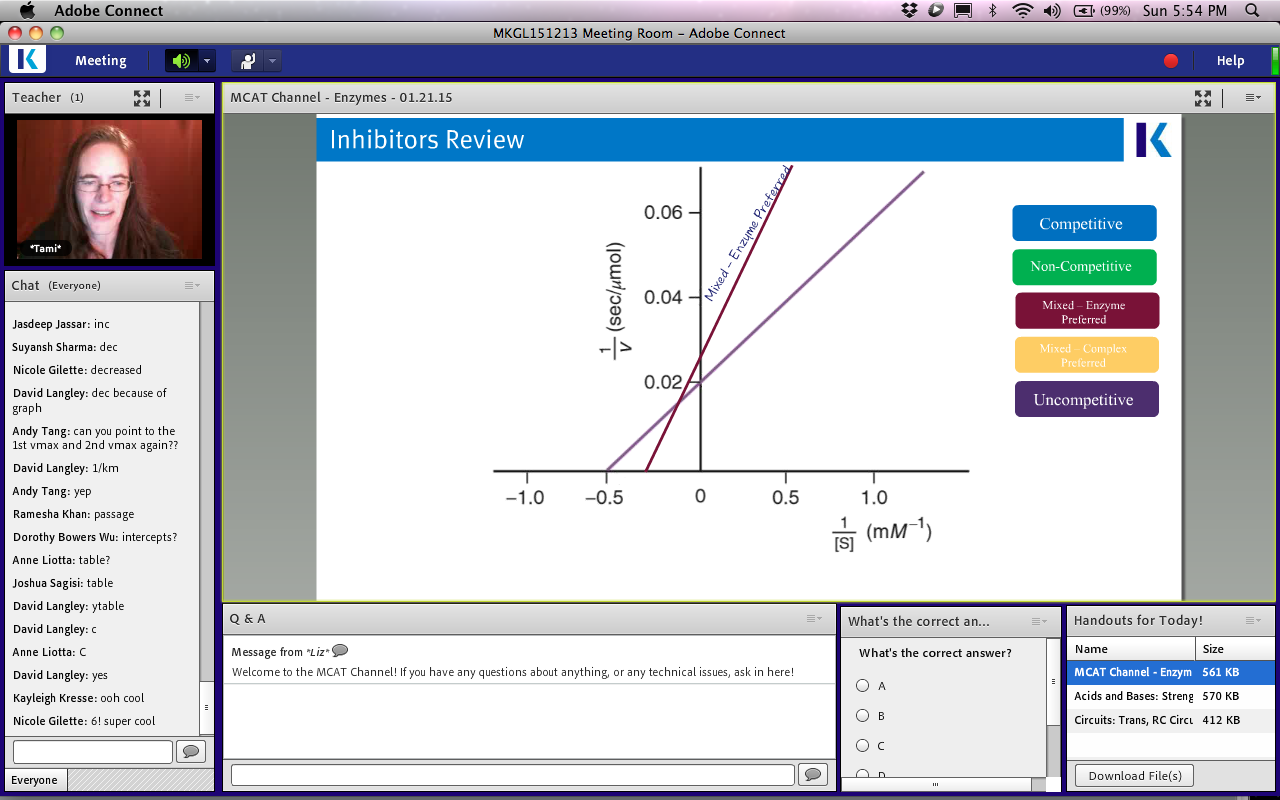Viewport: 1280px width, 800px height.
Task: Open raise hand status dropdown arrow
Action: 272,61
